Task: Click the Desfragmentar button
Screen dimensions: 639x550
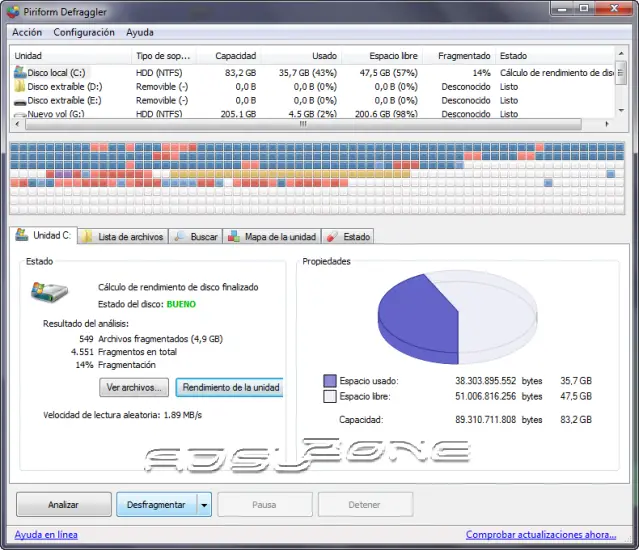Action: coord(156,505)
